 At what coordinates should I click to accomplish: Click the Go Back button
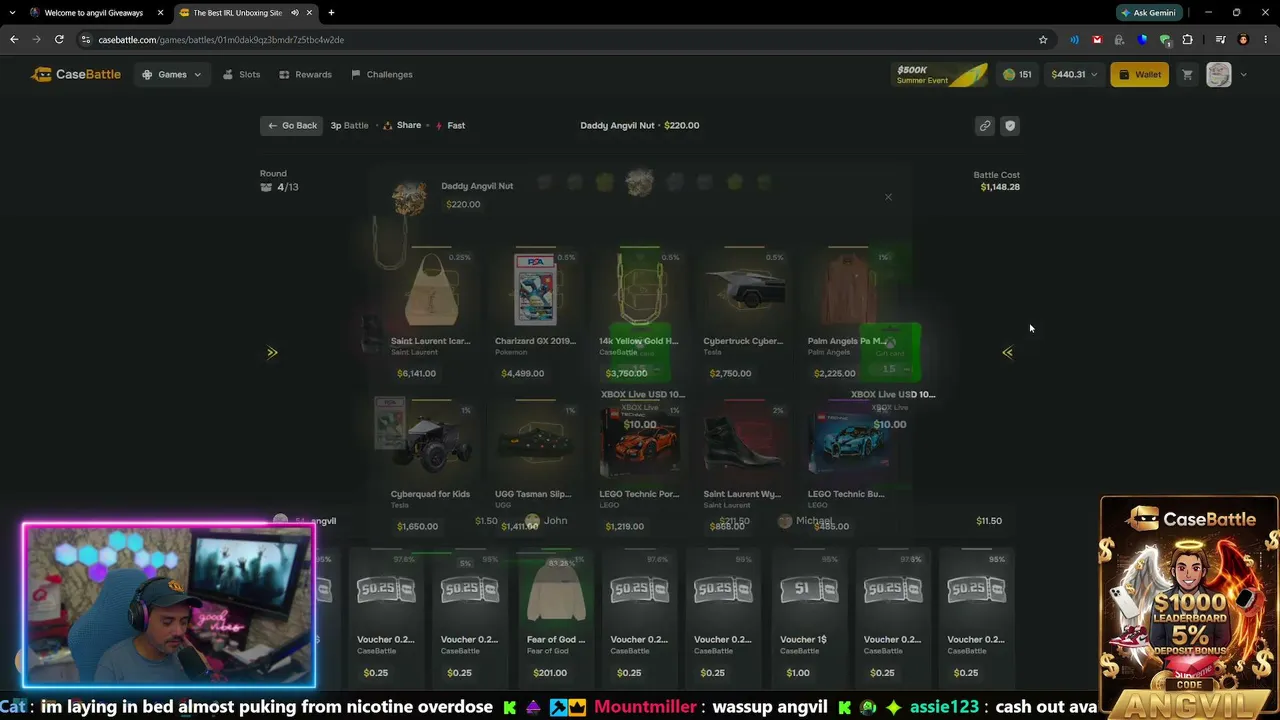pyautogui.click(x=292, y=125)
